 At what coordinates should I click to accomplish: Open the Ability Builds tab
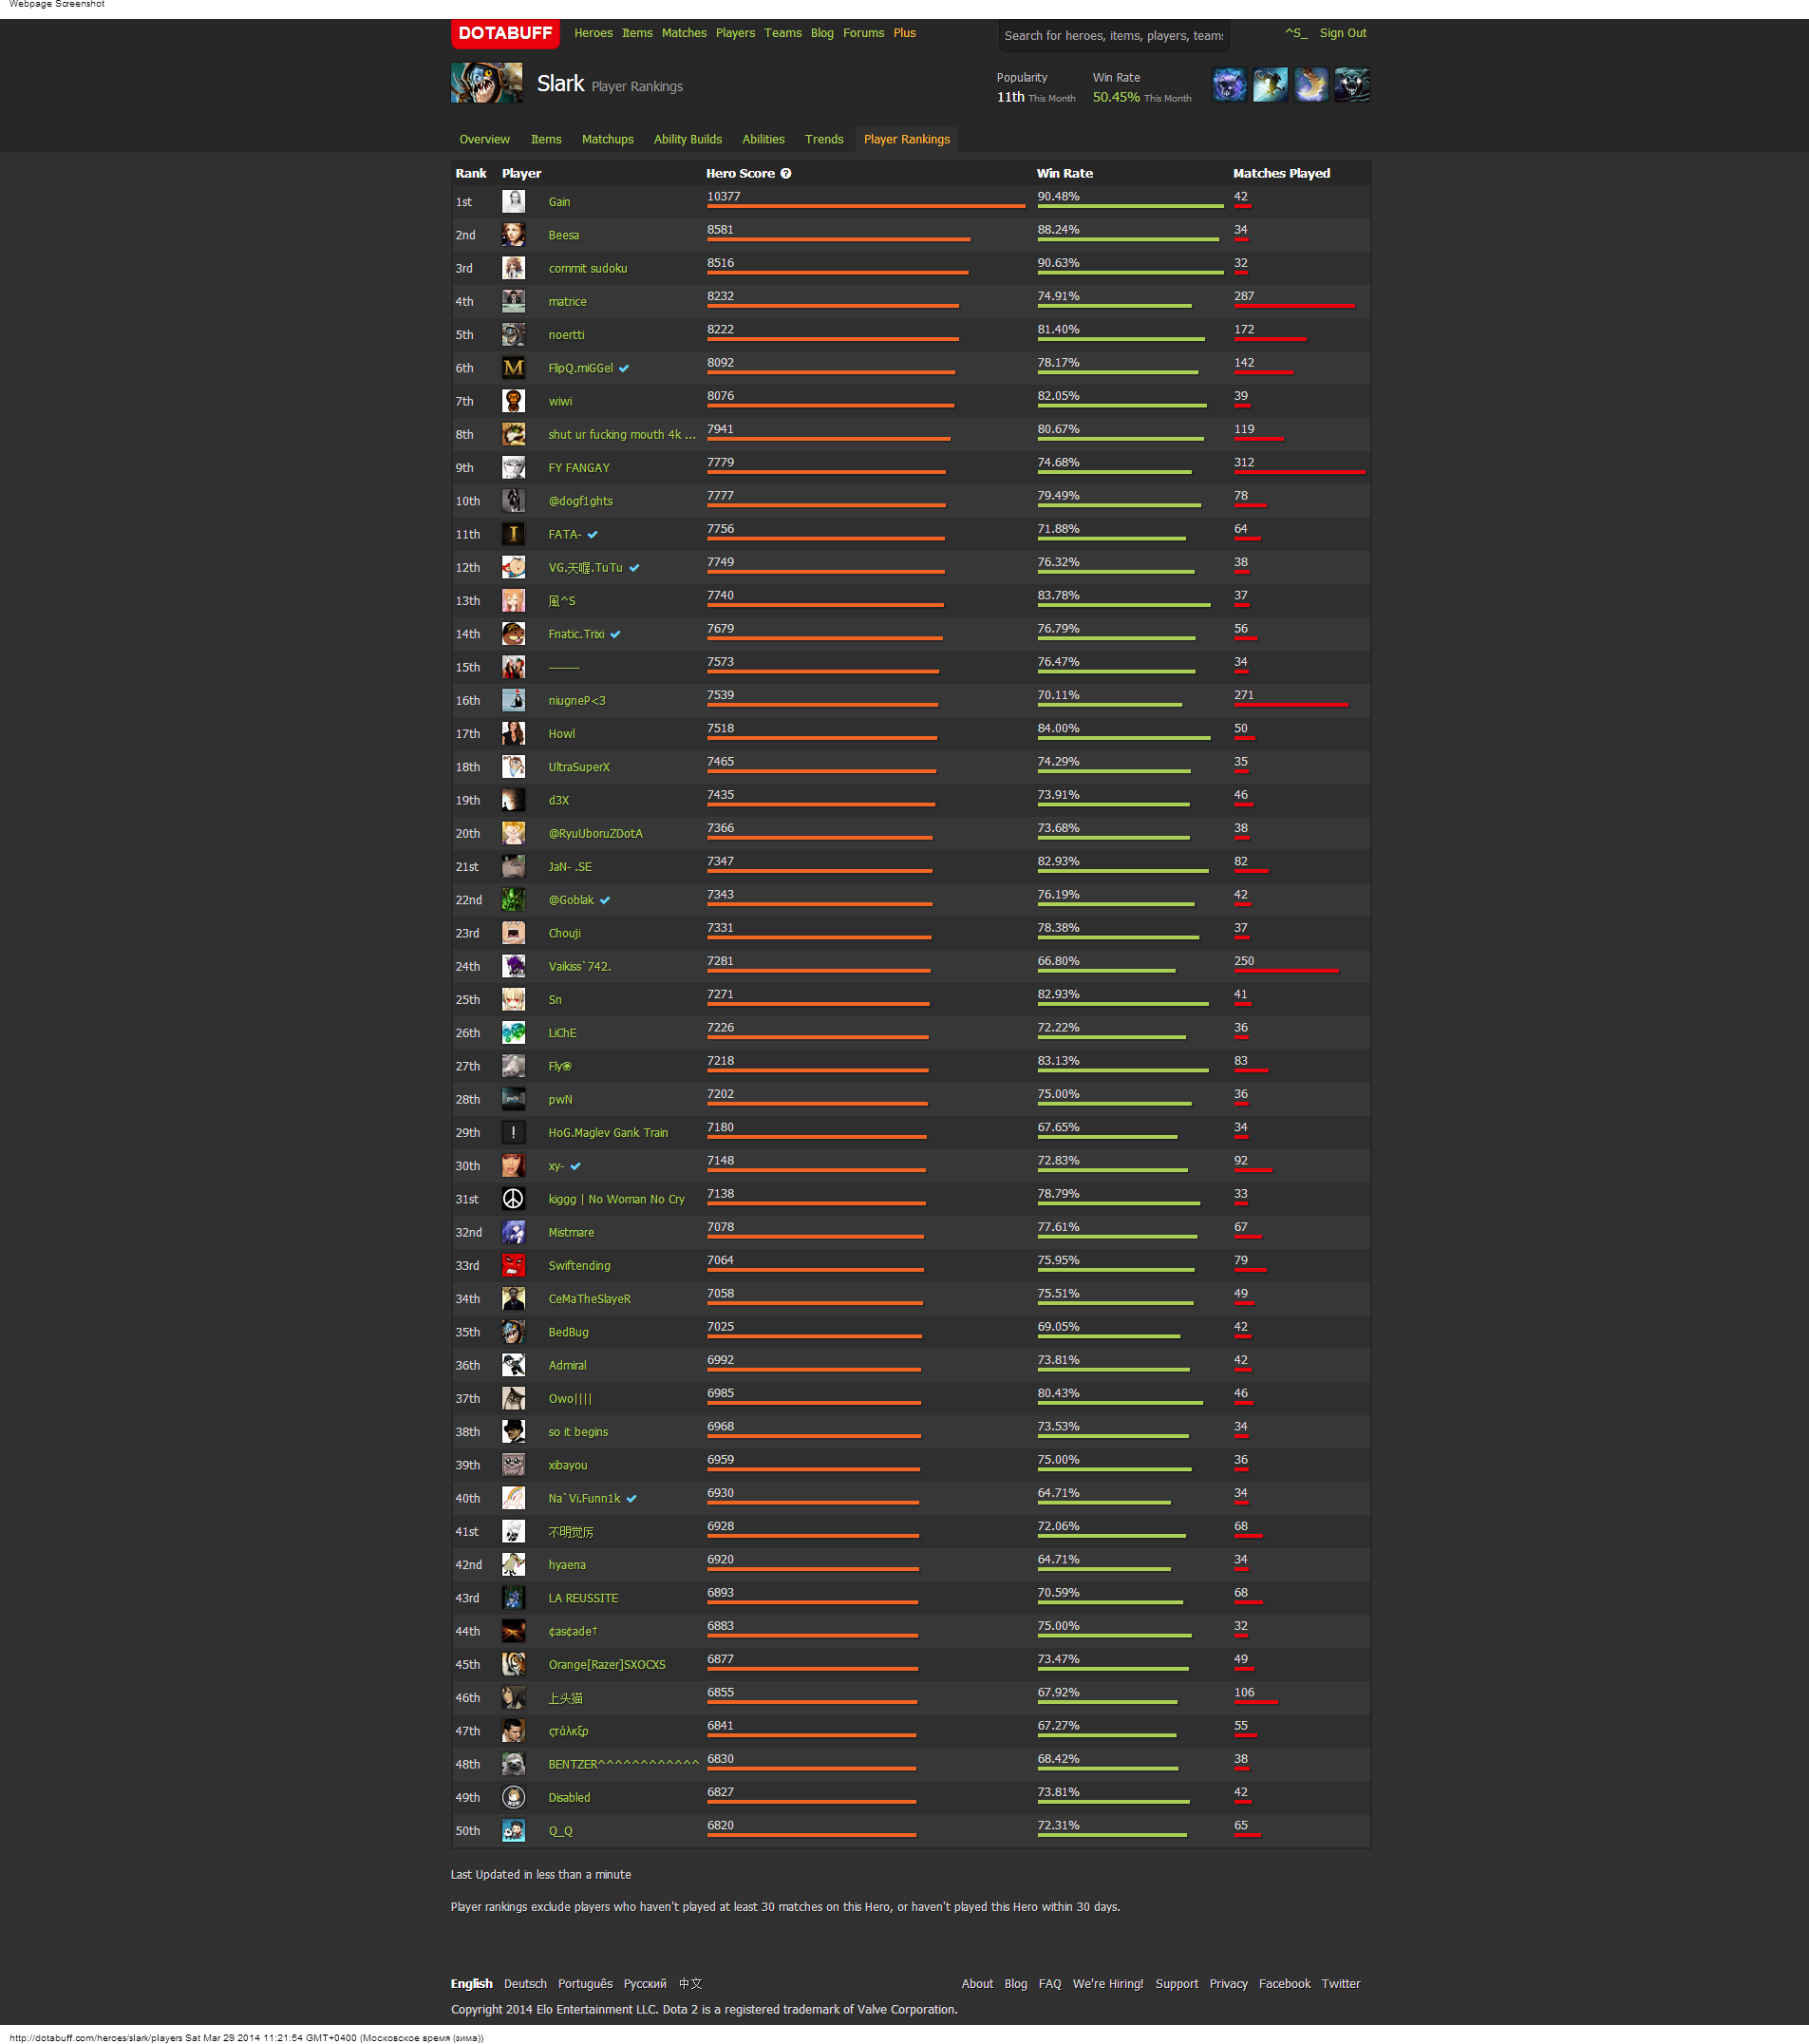point(687,140)
